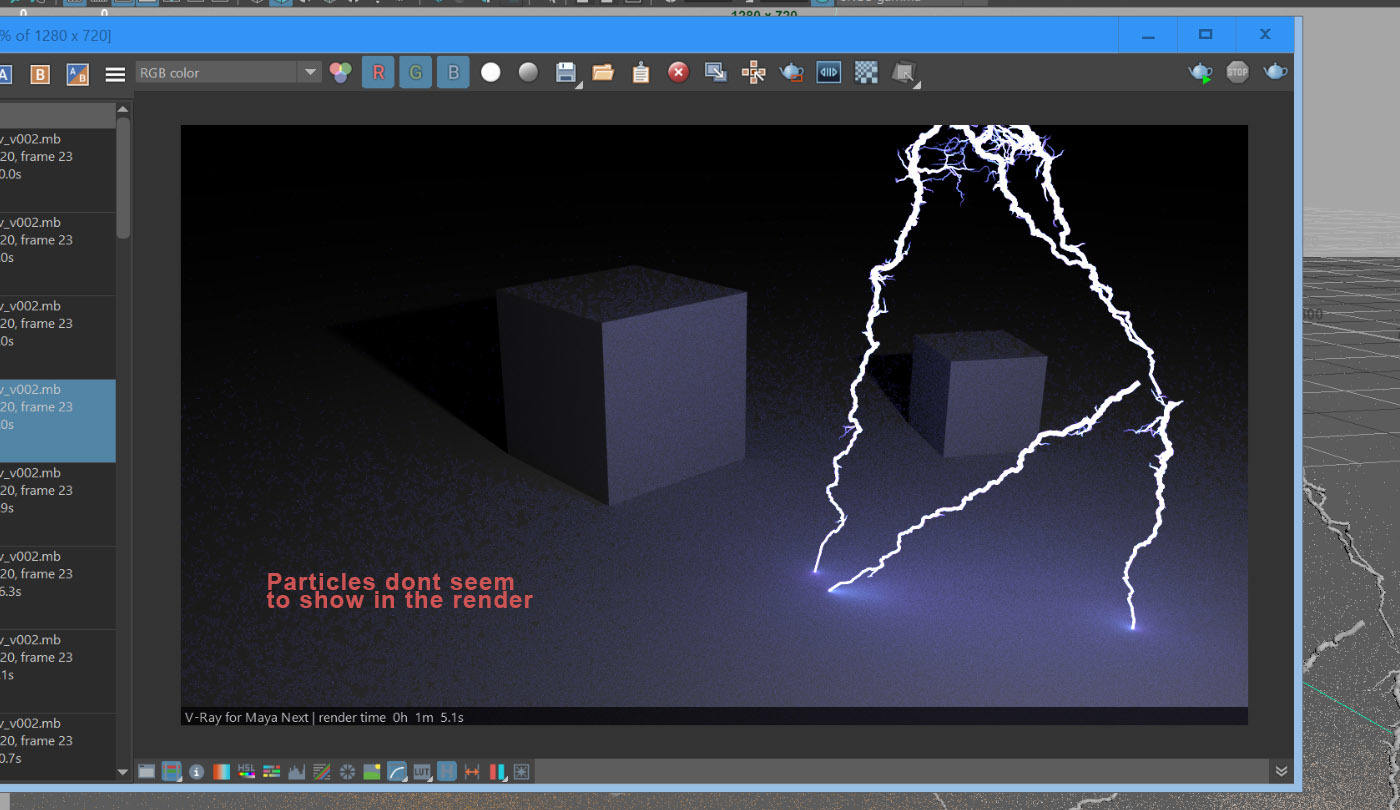Click the history list scroll down arrow

point(124,772)
